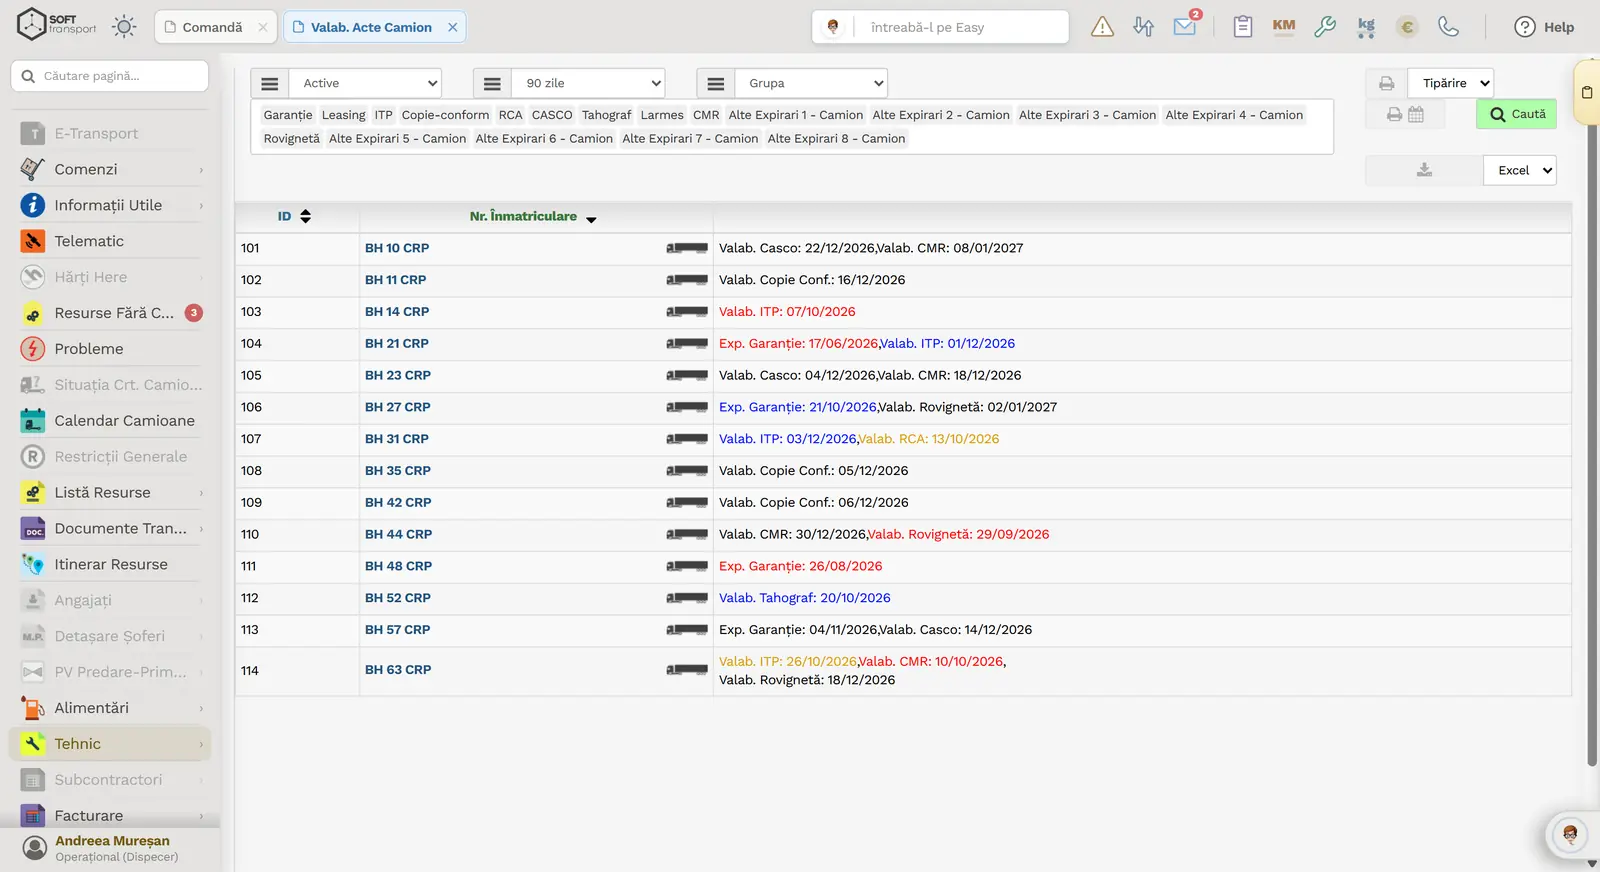Image resolution: width=1600 pixels, height=872 pixels.
Task: Click the green Caută search button
Action: [x=1516, y=114]
